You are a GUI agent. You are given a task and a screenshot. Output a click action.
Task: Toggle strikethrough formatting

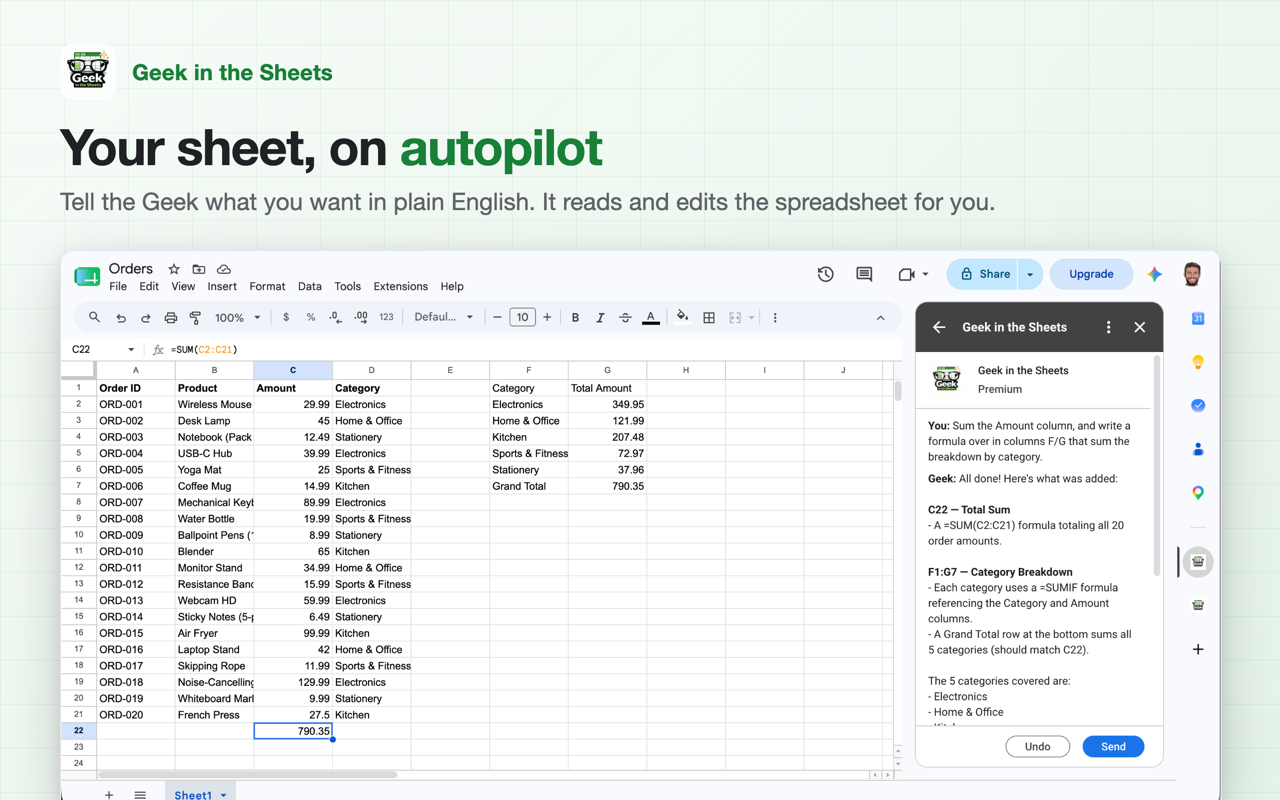point(625,318)
